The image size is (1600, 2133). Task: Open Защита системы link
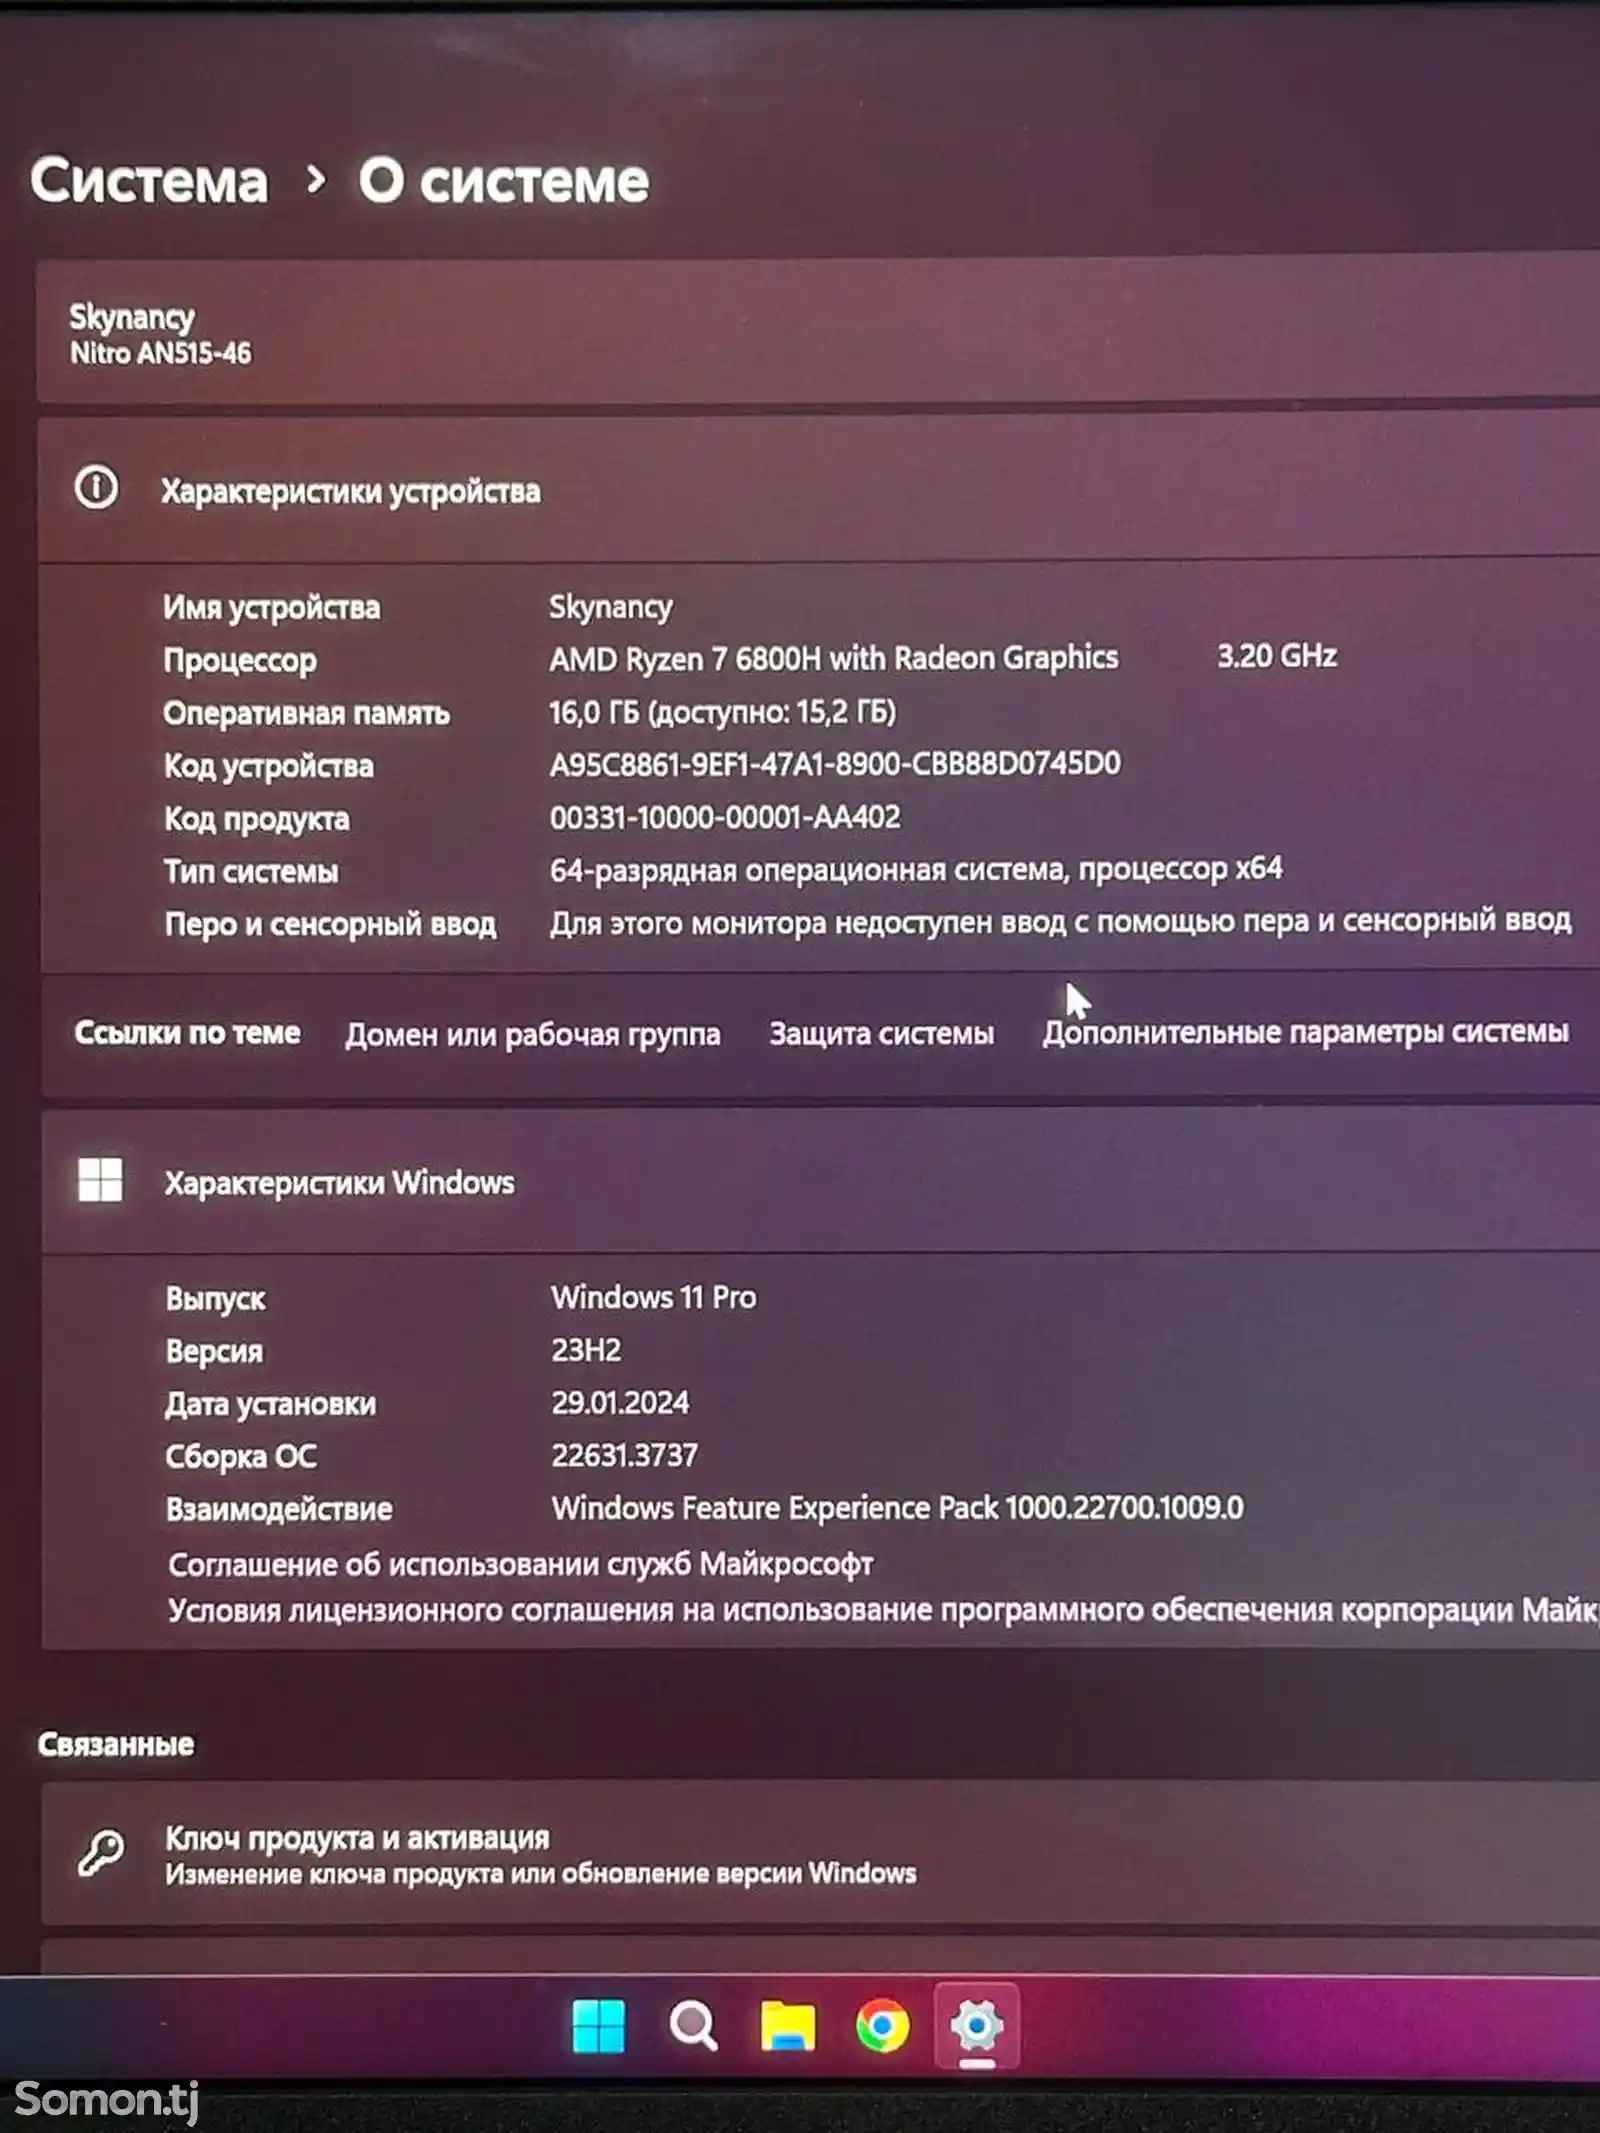[x=882, y=1033]
